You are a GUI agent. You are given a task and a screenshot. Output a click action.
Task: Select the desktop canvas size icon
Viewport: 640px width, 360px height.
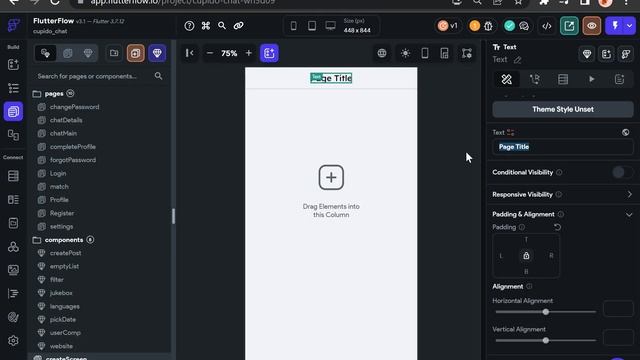tap(330, 26)
